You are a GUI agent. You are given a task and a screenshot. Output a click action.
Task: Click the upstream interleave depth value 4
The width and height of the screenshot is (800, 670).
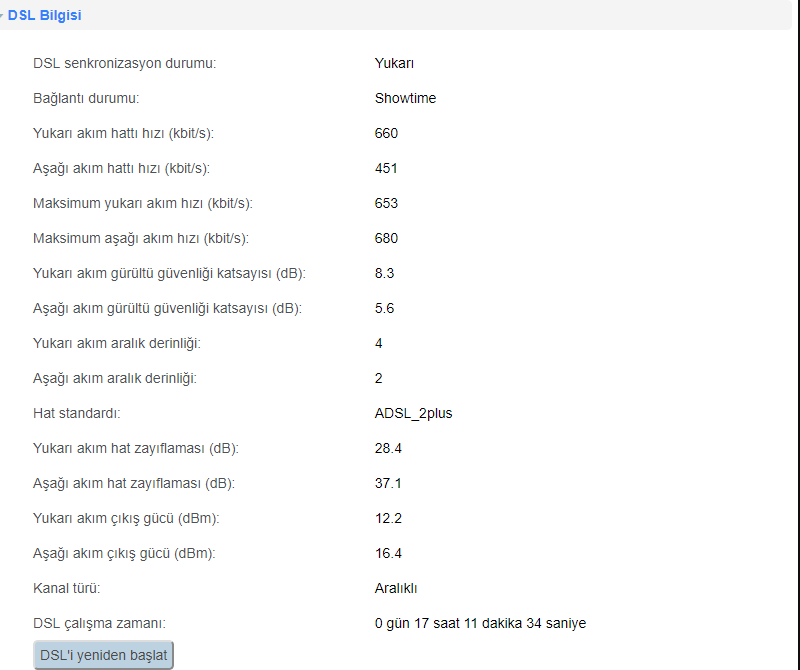pos(379,343)
